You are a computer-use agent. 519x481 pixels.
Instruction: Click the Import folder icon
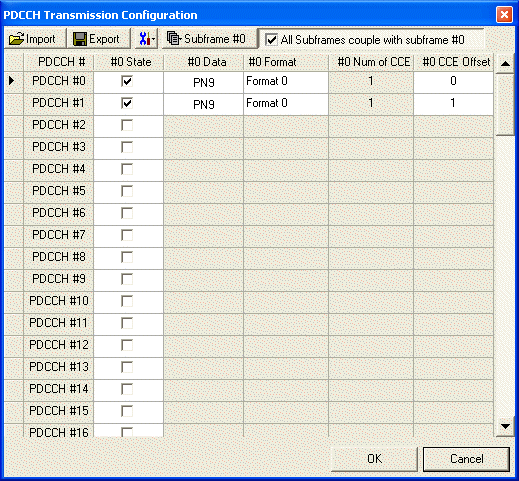coord(16,39)
